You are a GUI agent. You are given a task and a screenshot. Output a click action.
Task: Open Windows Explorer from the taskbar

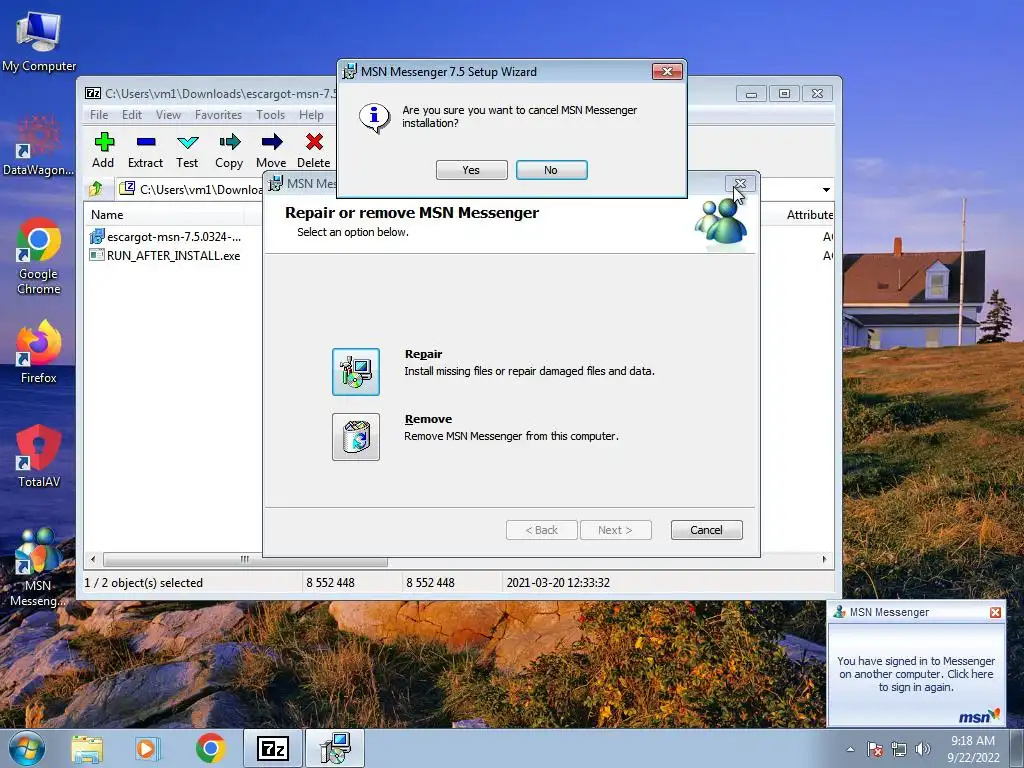pos(87,749)
